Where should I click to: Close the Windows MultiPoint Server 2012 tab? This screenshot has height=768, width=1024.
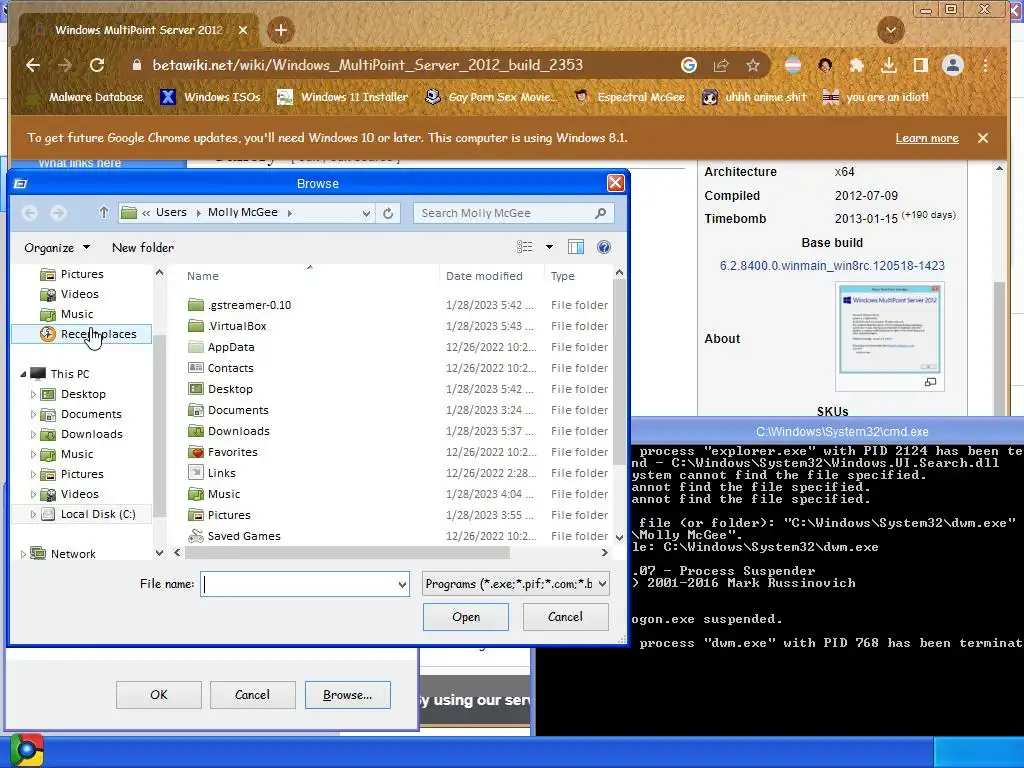tap(243, 30)
